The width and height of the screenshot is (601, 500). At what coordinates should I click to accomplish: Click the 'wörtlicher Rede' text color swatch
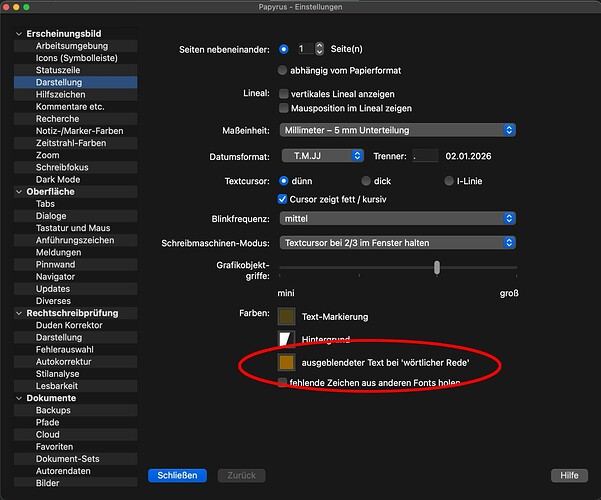pyautogui.click(x=286, y=363)
